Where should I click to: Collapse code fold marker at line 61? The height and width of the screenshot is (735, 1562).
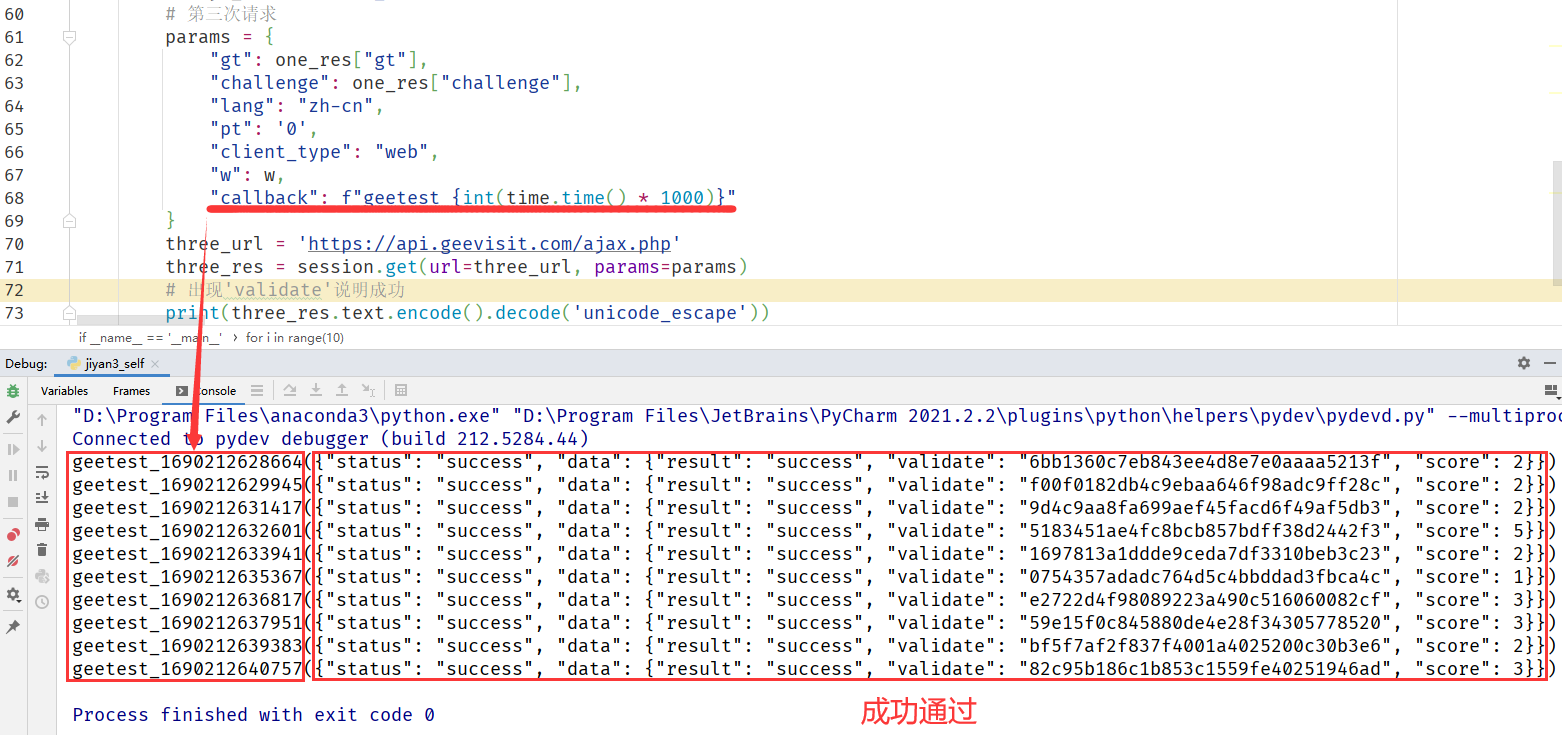coord(69,37)
